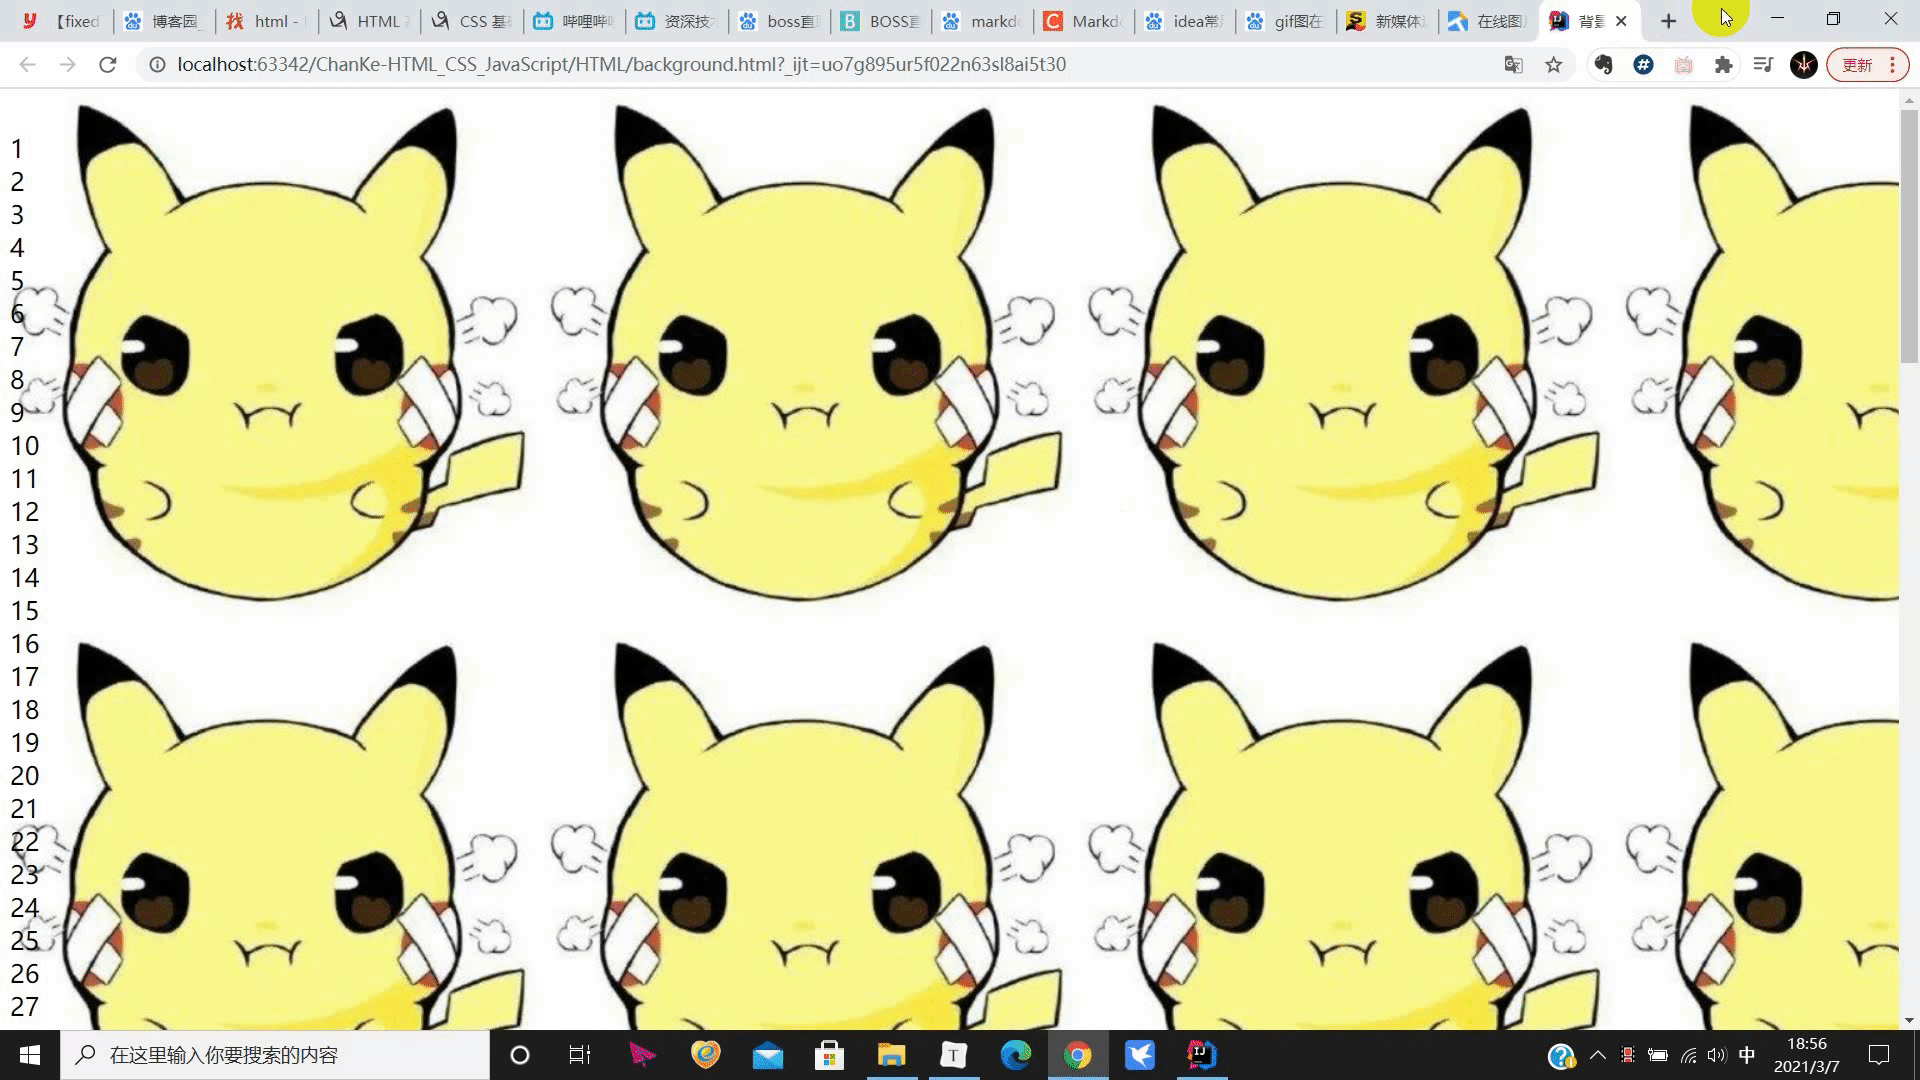Image resolution: width=1920 pixels, height=1080 pixels.
Task: Open the Extensions puzzle piece menu
Action: (1723, 65)
